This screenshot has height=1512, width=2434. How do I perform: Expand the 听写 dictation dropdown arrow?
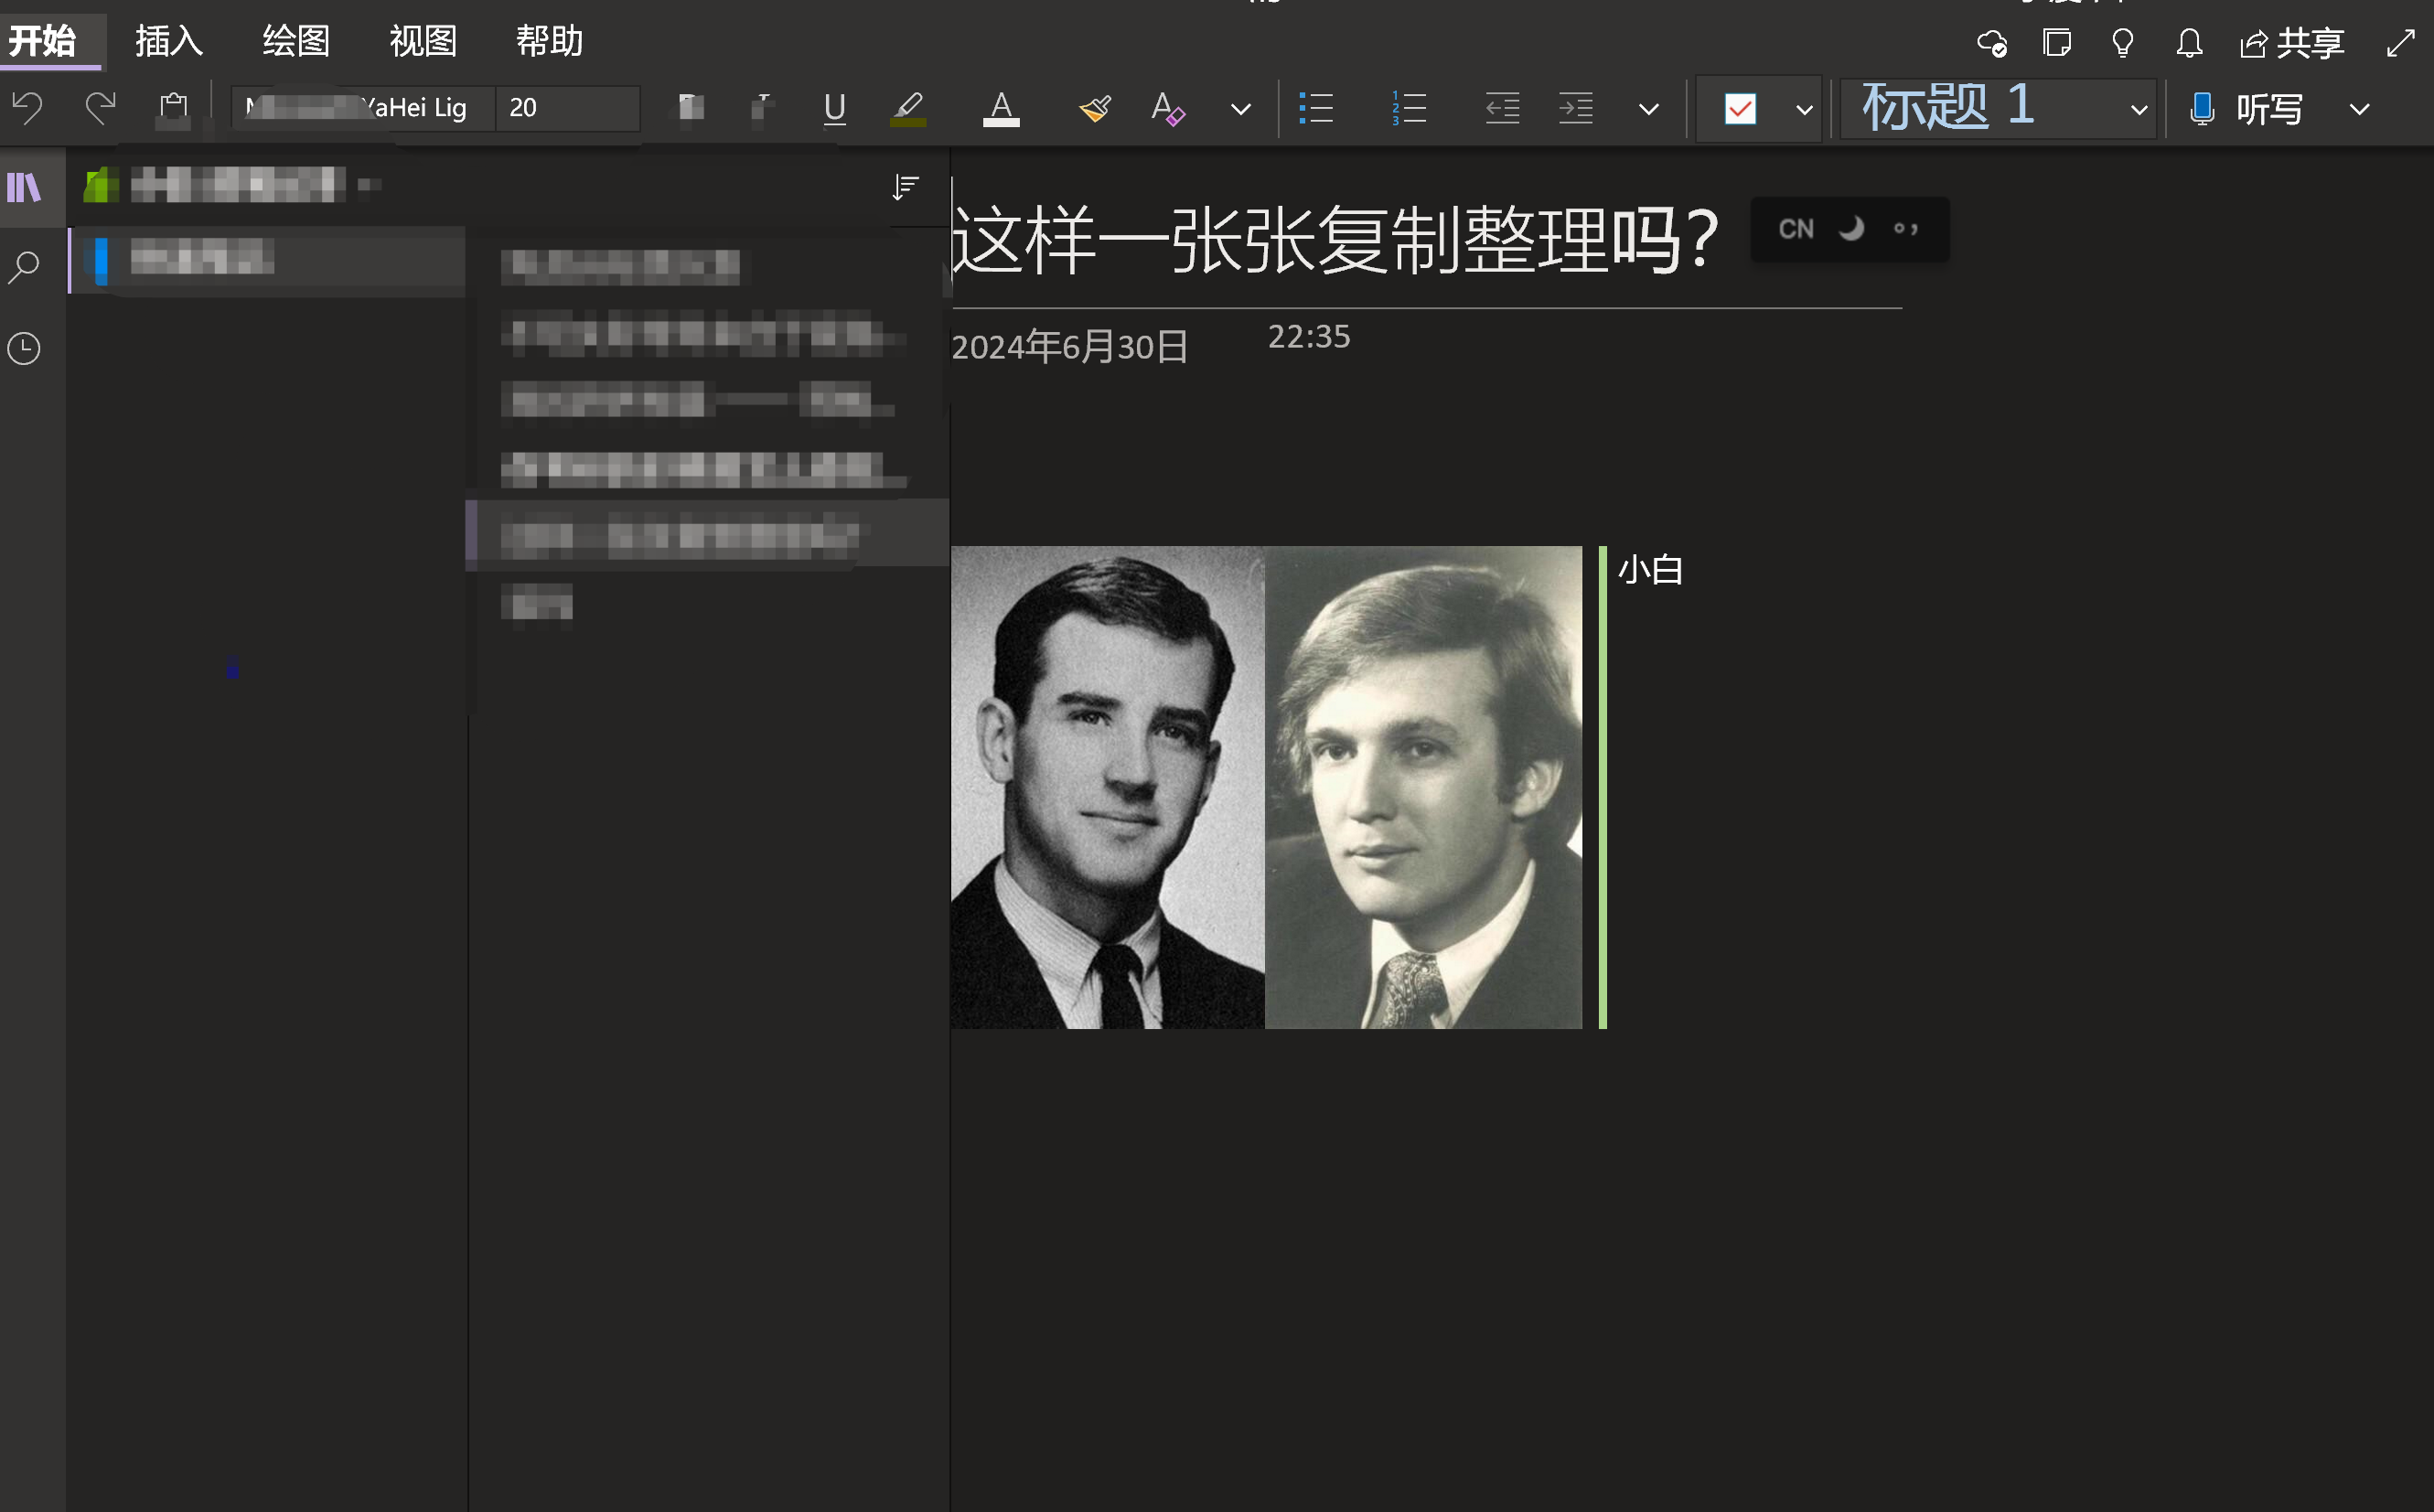tap(2360, 108)
